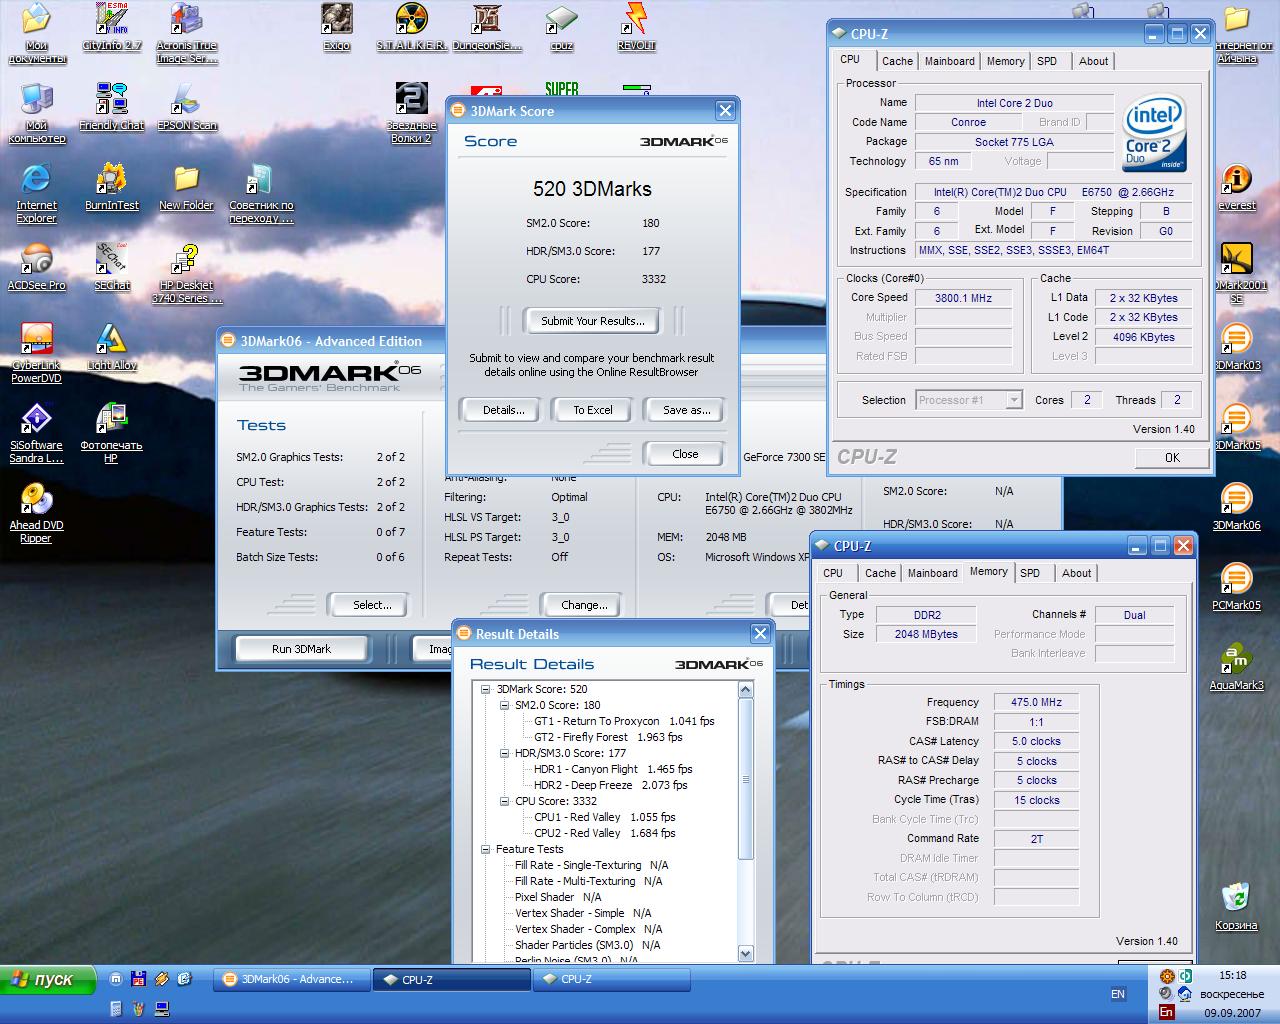Select GT1 - Return To Proxycon row
The image size is (1280, 1024).
coord(624,721)
